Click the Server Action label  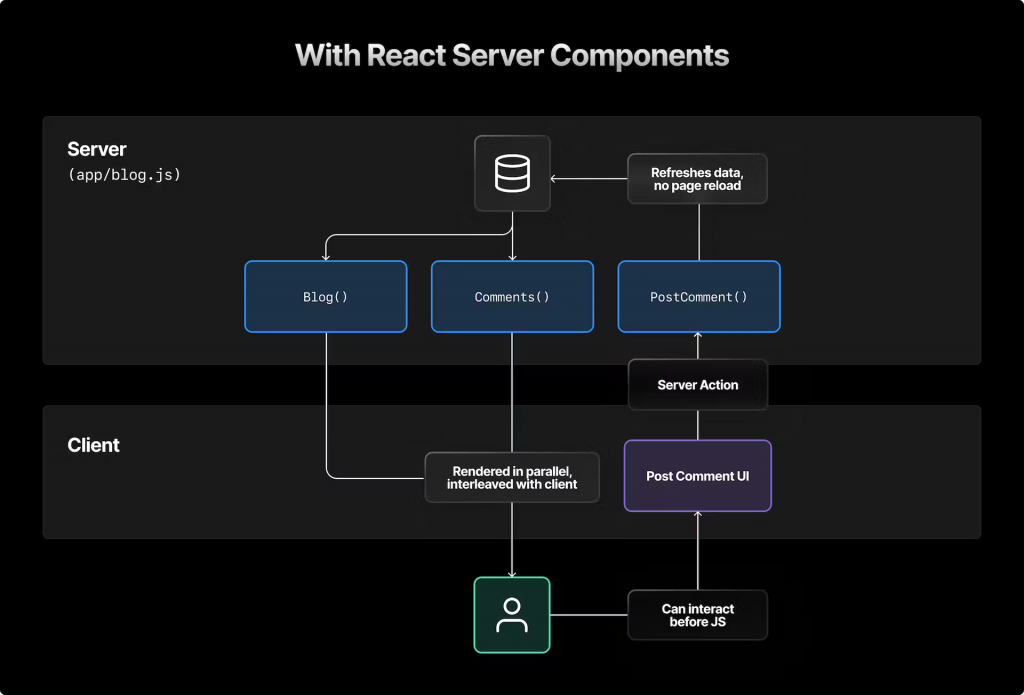[697, 385]
